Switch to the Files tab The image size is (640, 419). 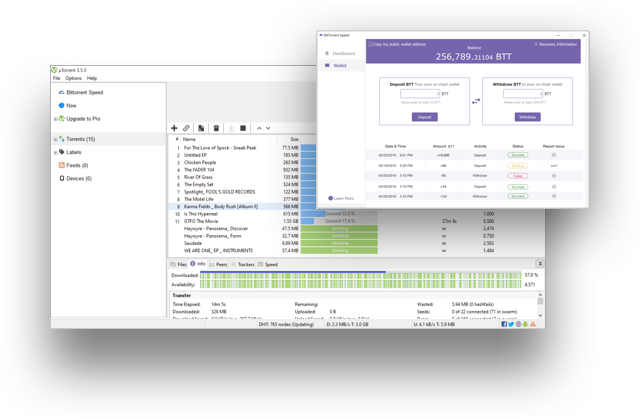pos(178,264)
